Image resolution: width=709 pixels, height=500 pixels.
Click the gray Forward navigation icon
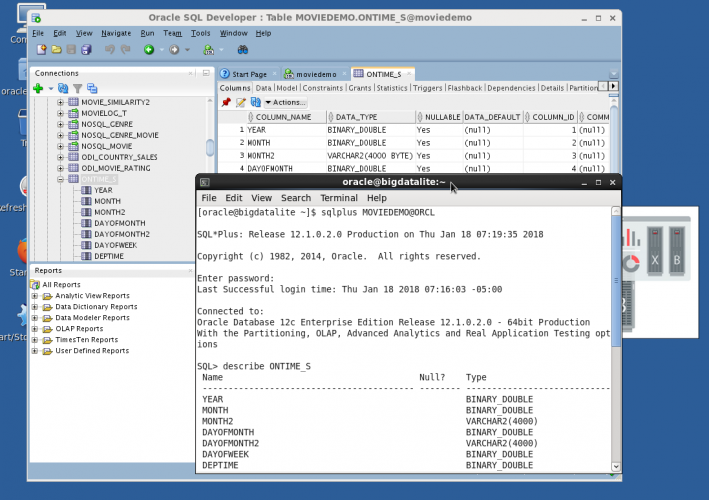click(x=174, y=50)
